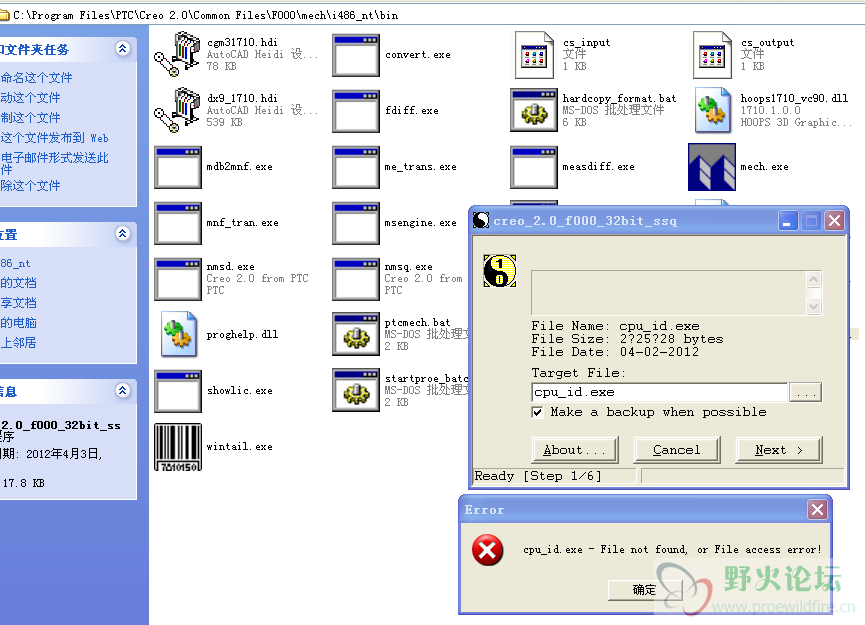Screen dimensions: 865x625
Task: Select the cs_input file icon
Action: tap(534, 55)
